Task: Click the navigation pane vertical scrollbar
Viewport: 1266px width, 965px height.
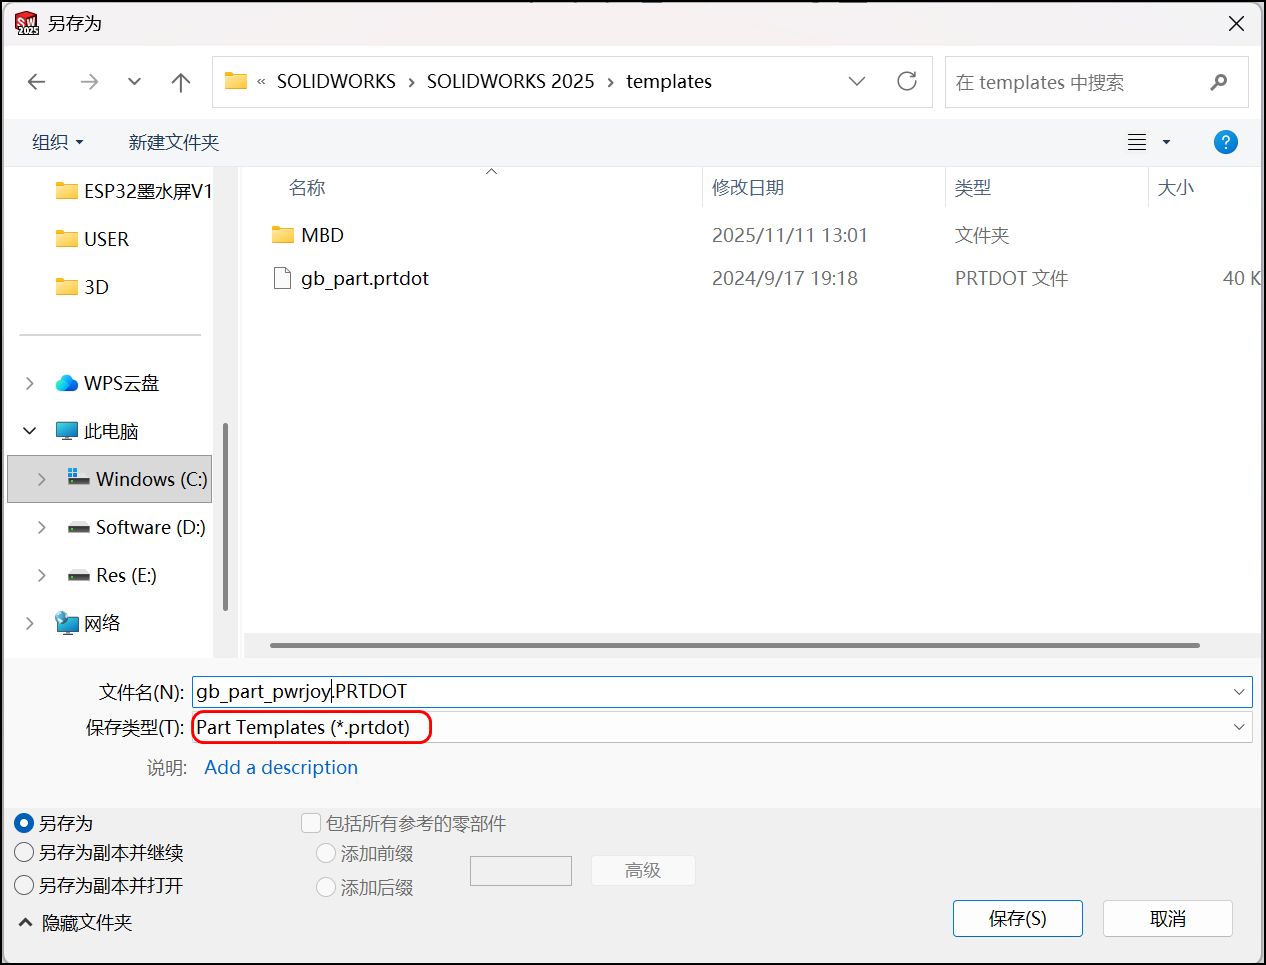Action: pyautogui.click(x=225, y=516)
